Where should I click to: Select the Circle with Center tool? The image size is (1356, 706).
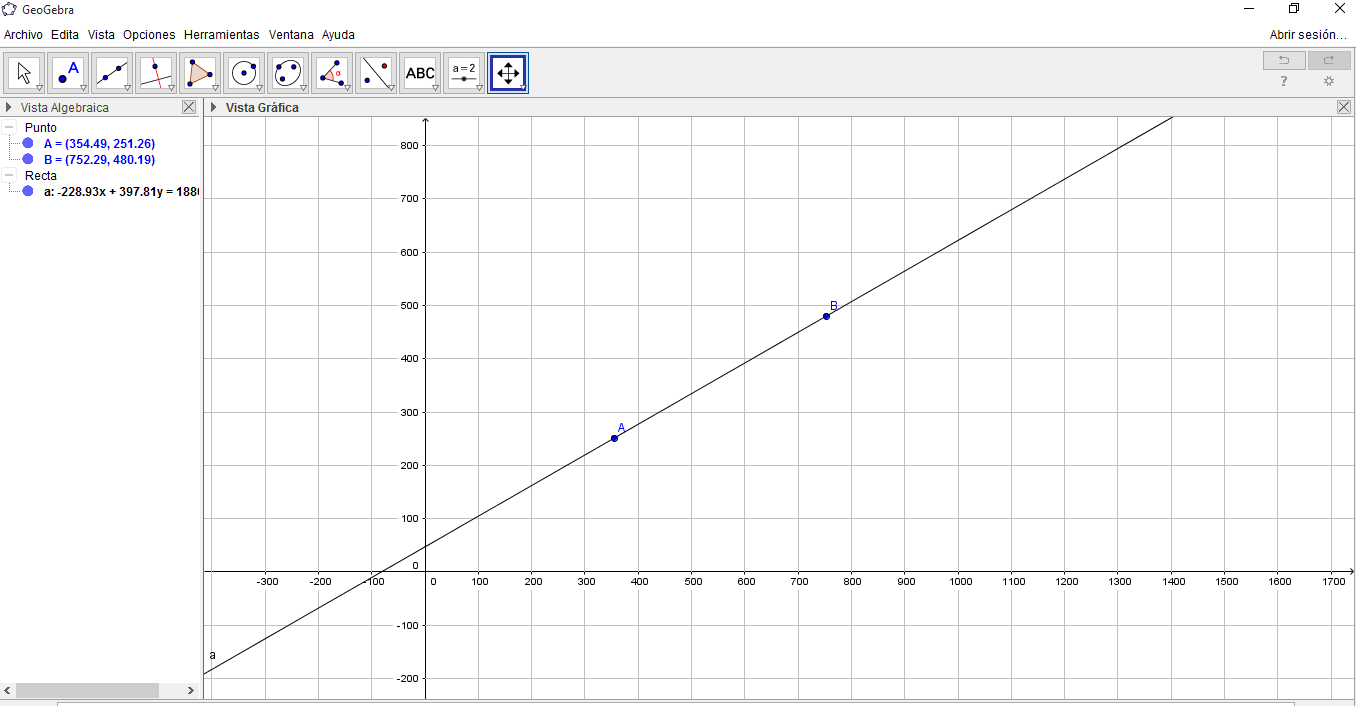(x=243, y=71)
